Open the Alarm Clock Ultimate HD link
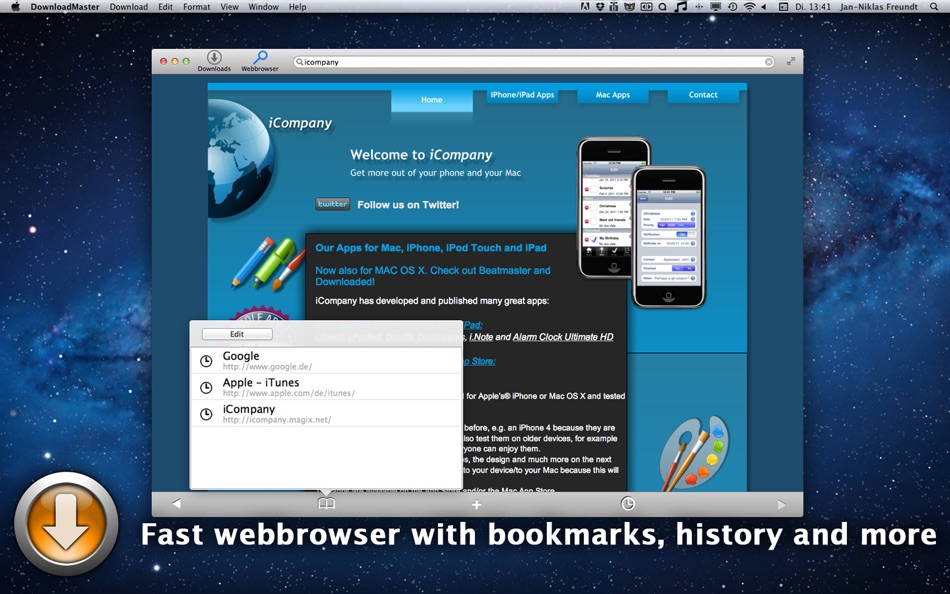Image resolution: width=950 pixels, height=594 pixels. point(563,337)
